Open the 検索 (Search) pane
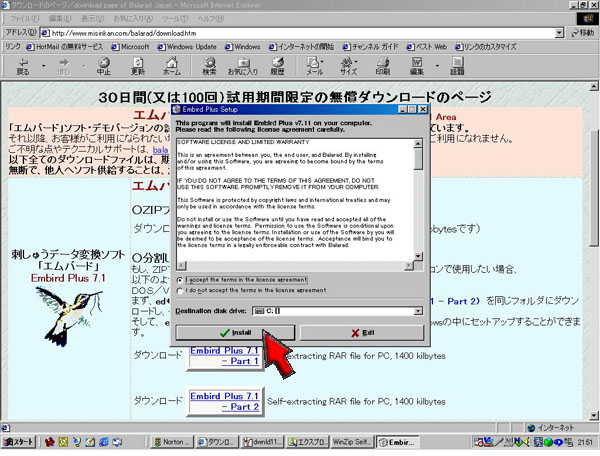Viewport: 600px width, 456px height. [209, 66]
